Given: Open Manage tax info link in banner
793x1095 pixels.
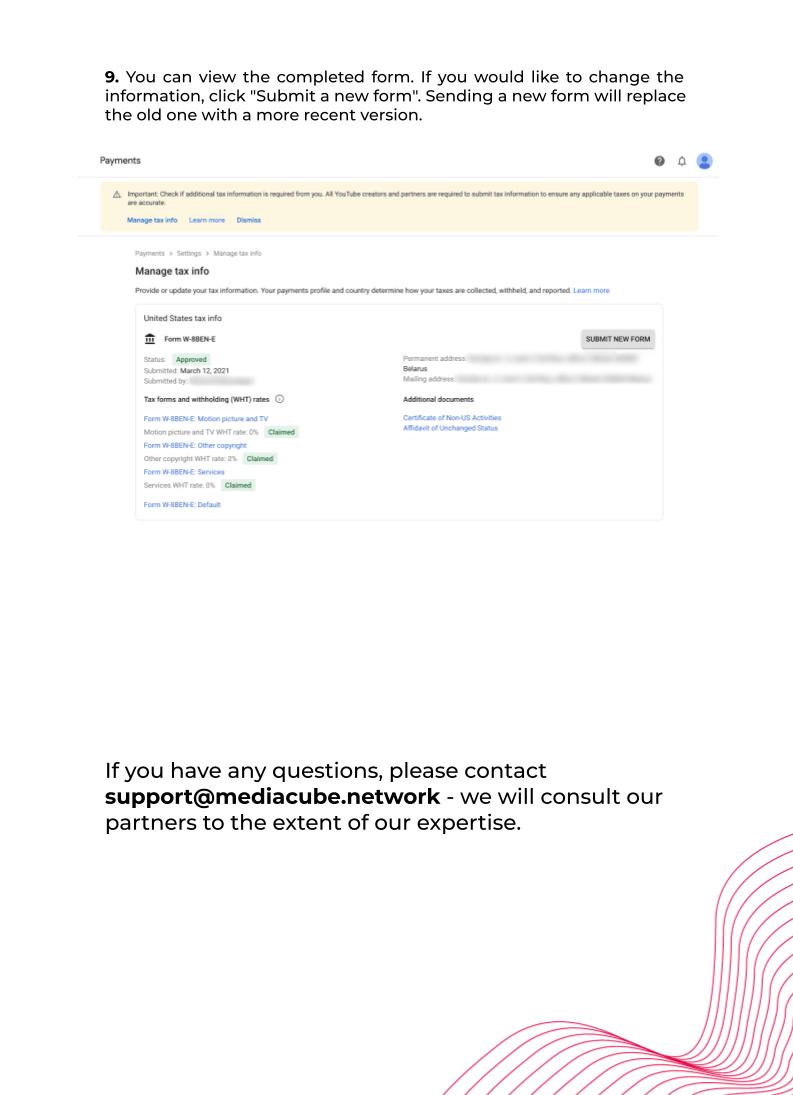Looking at the screenshot, I should (152, 220).
